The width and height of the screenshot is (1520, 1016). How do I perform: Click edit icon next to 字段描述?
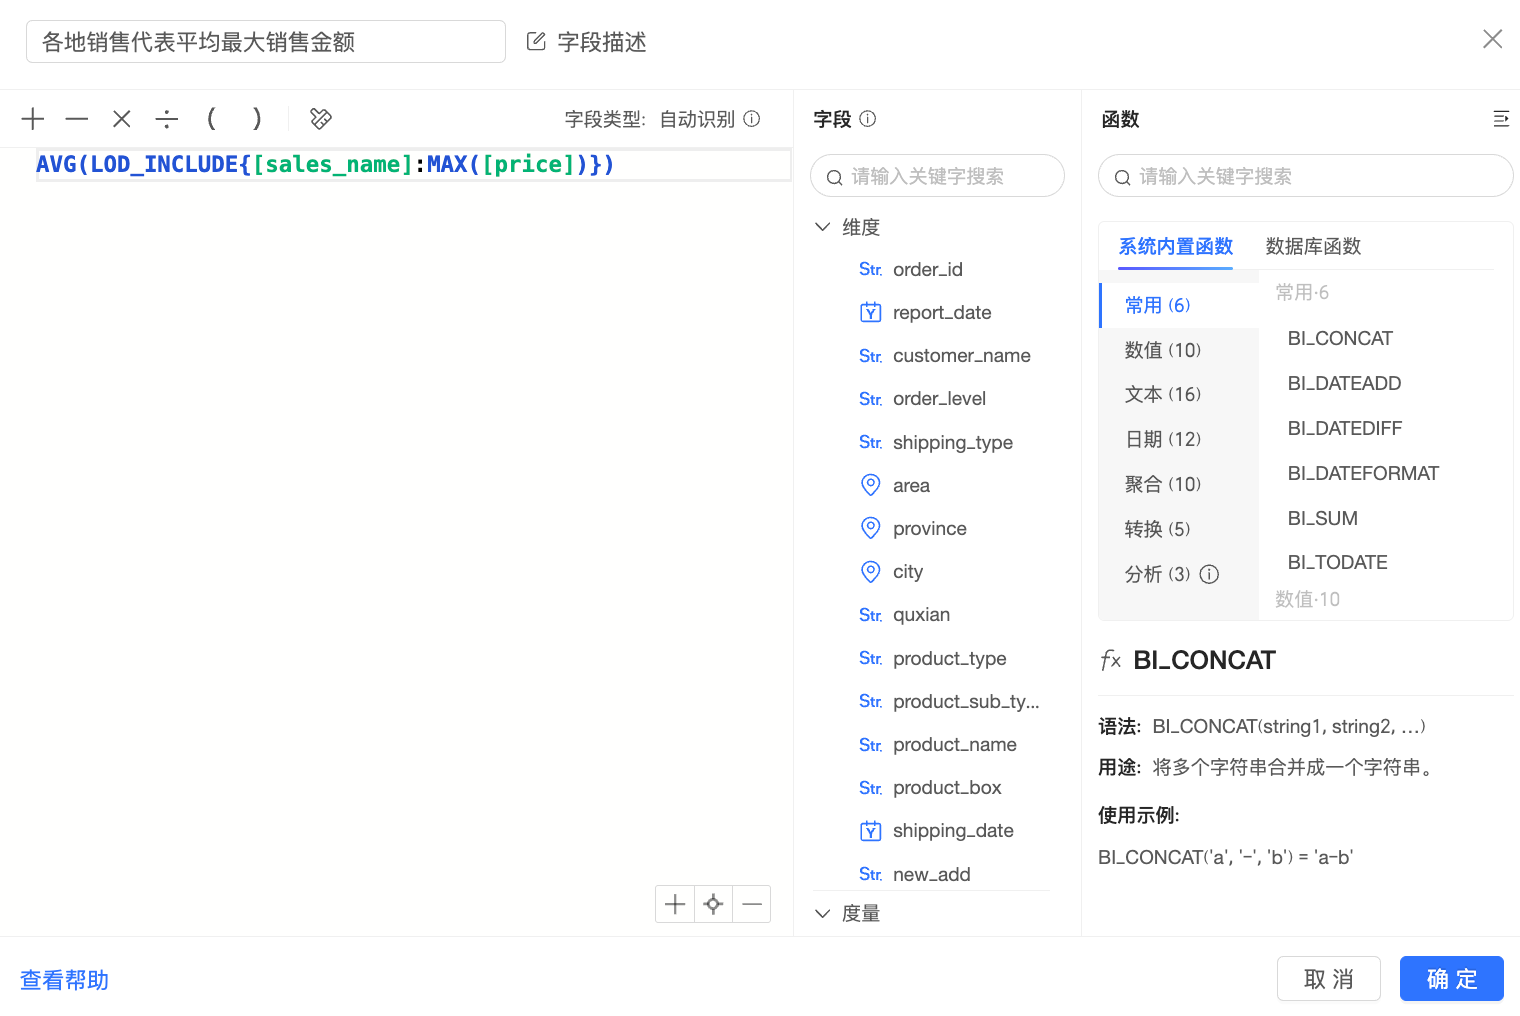[x=536, y=41]
